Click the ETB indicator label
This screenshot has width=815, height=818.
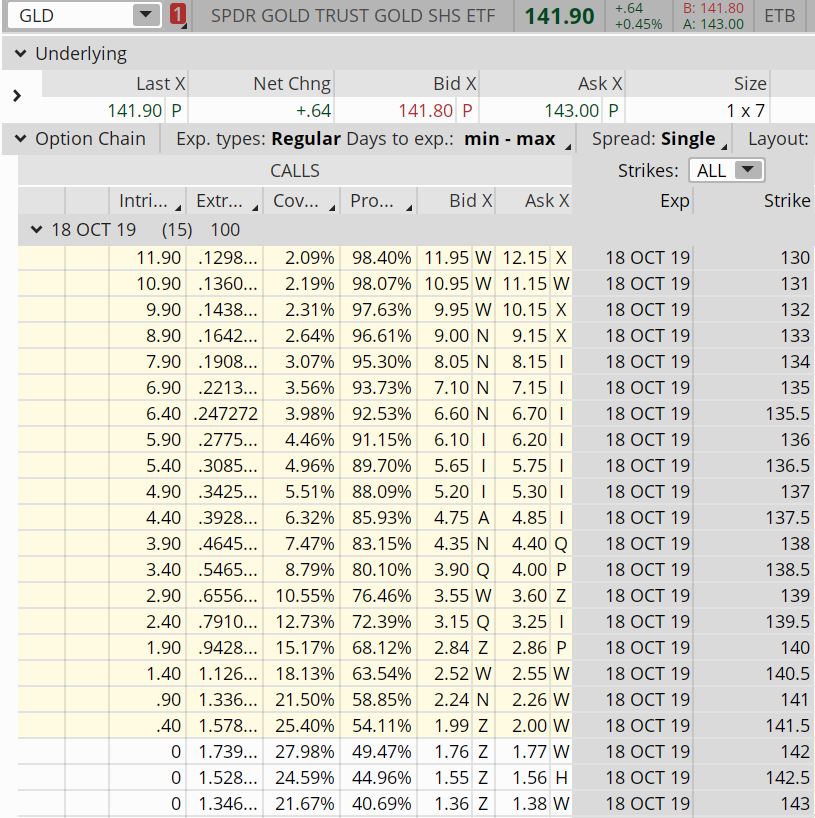tap(780, 16)
